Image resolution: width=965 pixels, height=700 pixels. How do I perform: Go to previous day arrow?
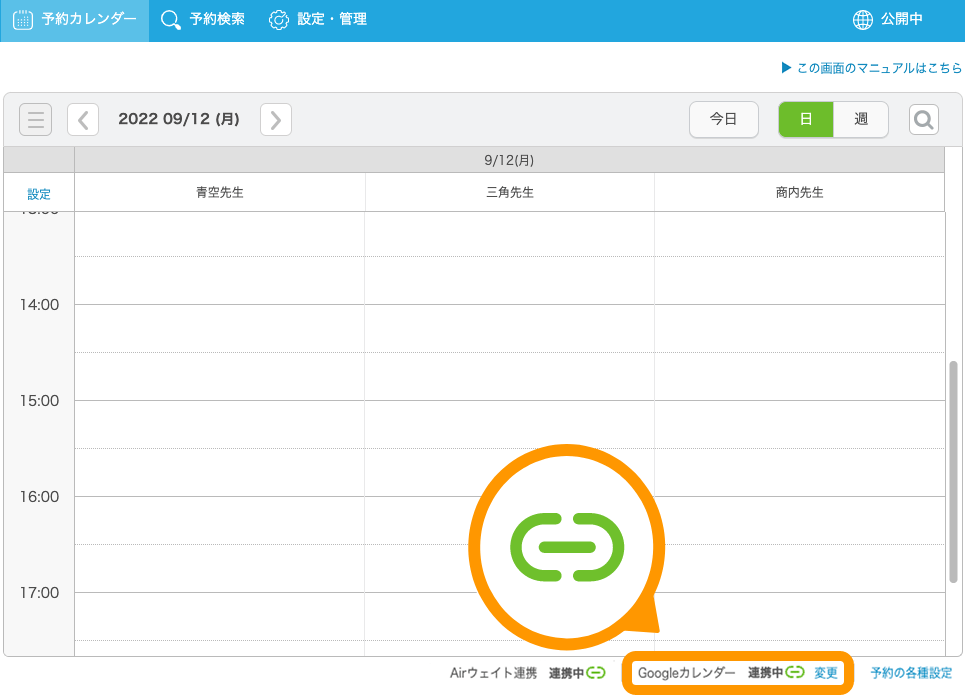(83, 120)
